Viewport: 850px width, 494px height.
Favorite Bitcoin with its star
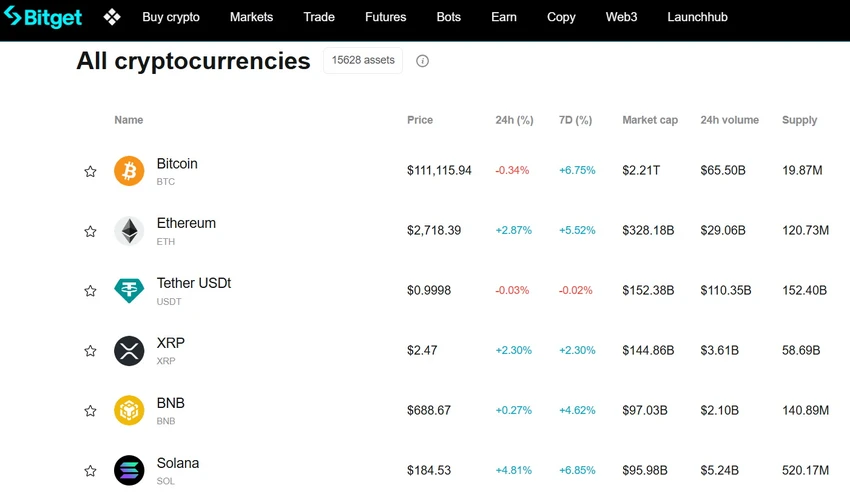pyautogui.click(x=91, y=172)
